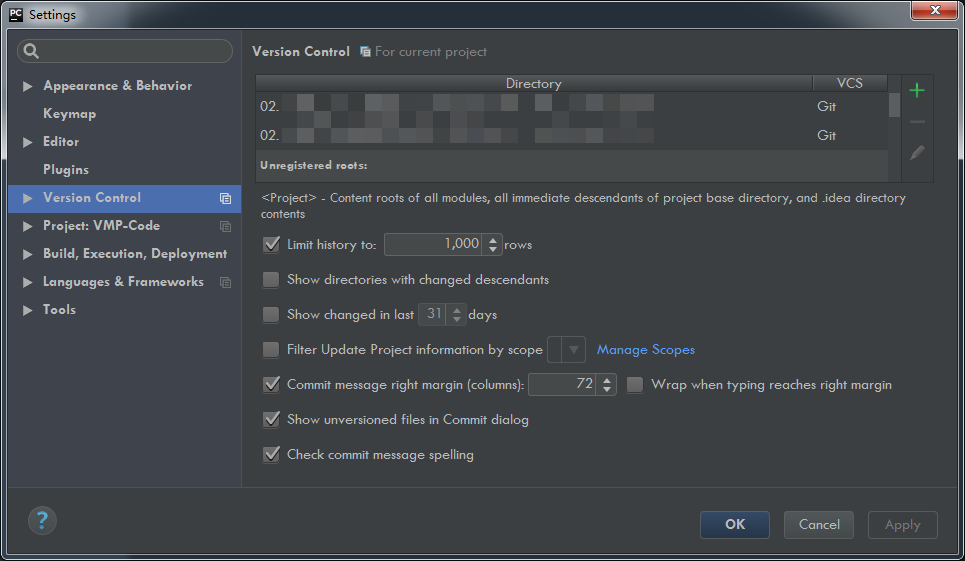Screen dimensions: 965x561
Task: Enable Show directories with changed descendants
Action: click(x=271, y=280)
